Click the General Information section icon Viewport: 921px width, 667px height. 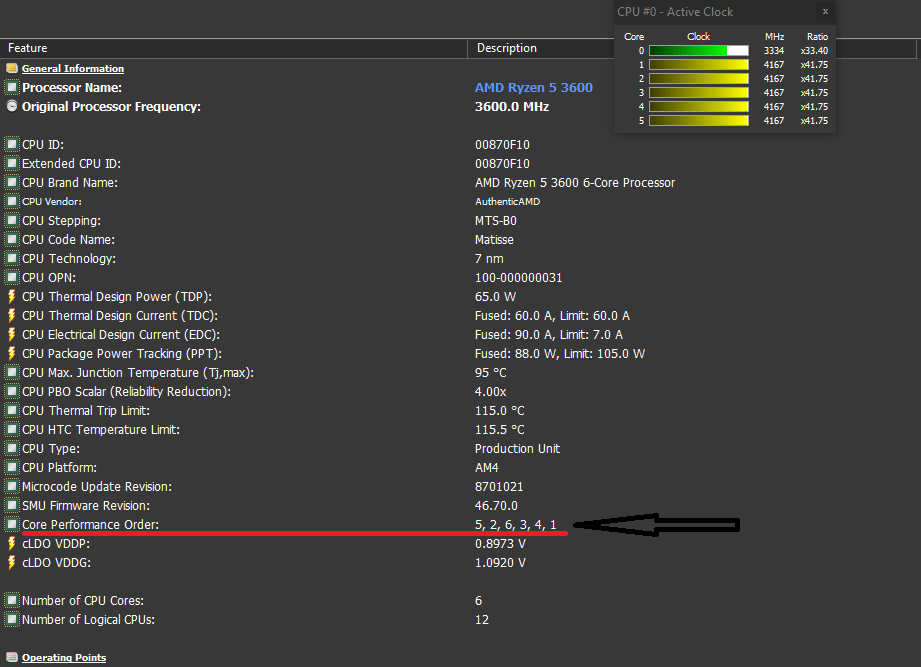(x=12, y=69)
